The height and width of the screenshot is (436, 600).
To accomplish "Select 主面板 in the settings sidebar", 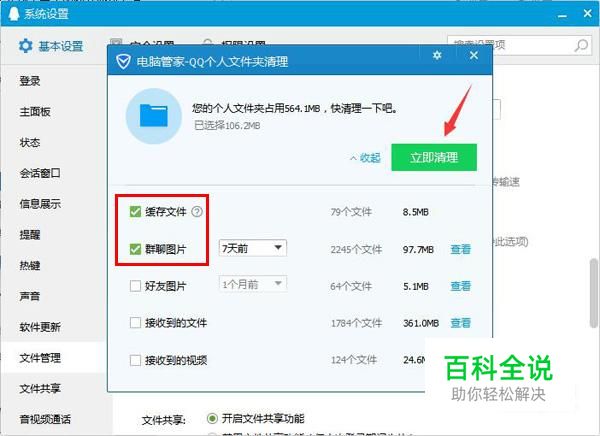I will [x=35, y=111].
